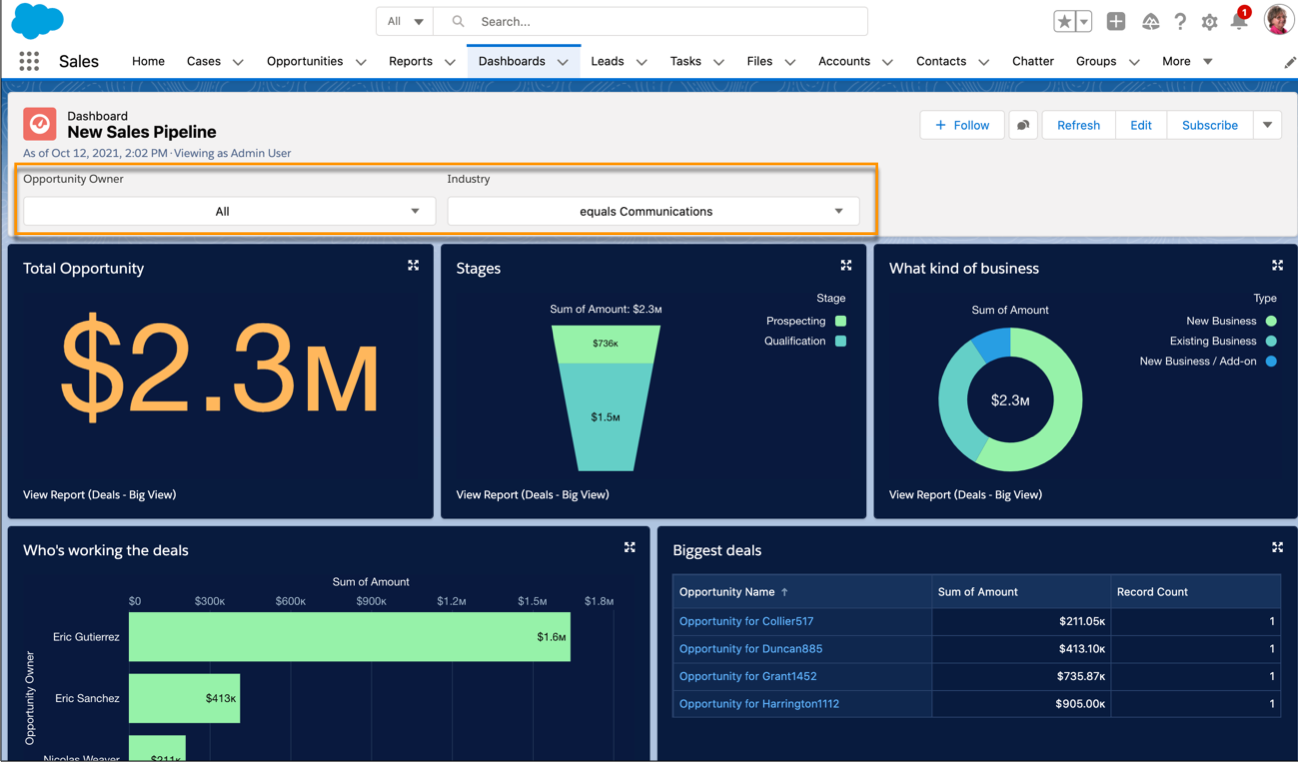Expand the Stages widget to full screen
Viewport: 1298px width, 762px height.
[845, 265]
